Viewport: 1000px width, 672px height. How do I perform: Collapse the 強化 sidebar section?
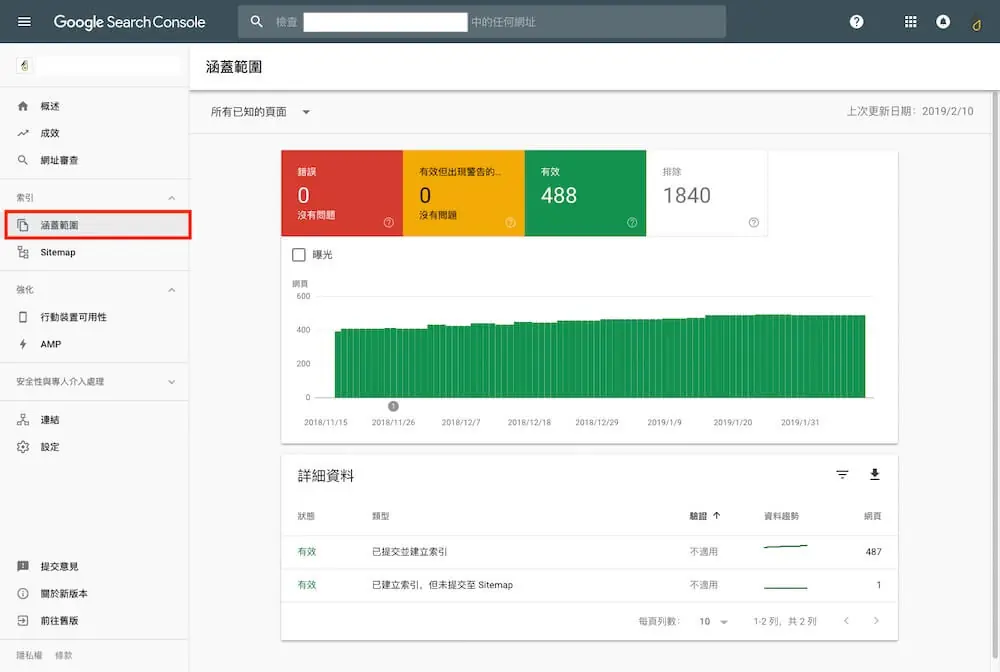(x=172, y=290)
